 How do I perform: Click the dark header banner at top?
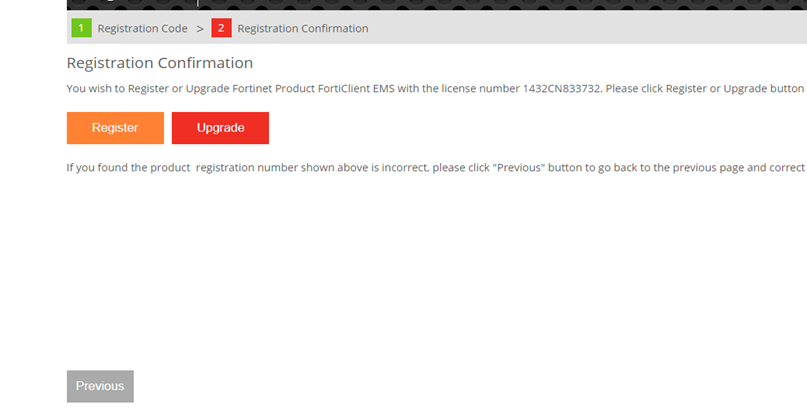[400, 5]
